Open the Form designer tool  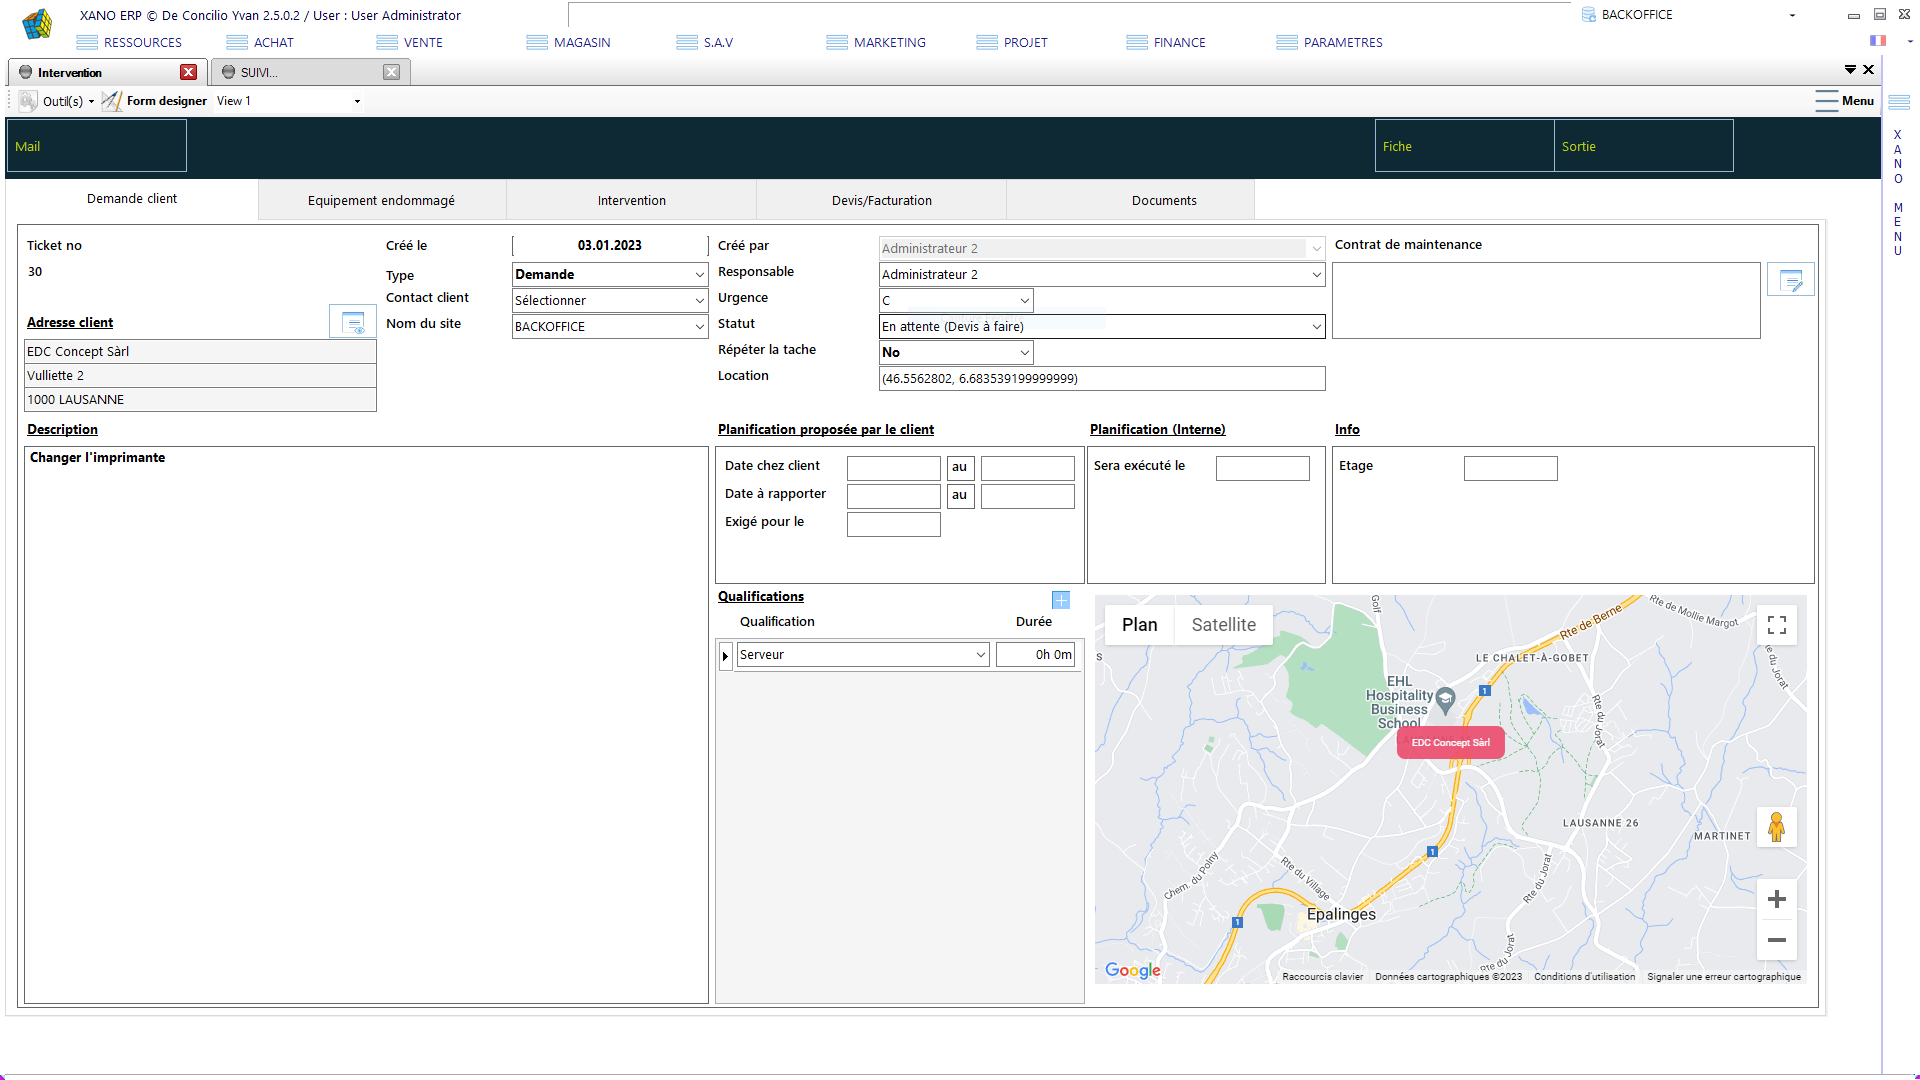coord(155,101)
